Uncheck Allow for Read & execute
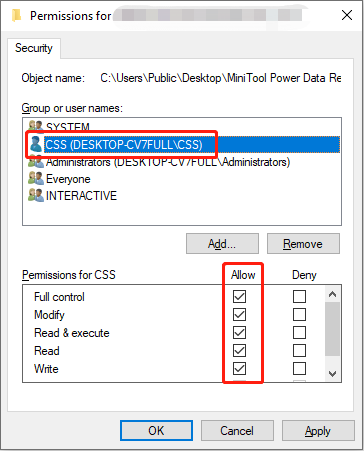 [239, 332]
